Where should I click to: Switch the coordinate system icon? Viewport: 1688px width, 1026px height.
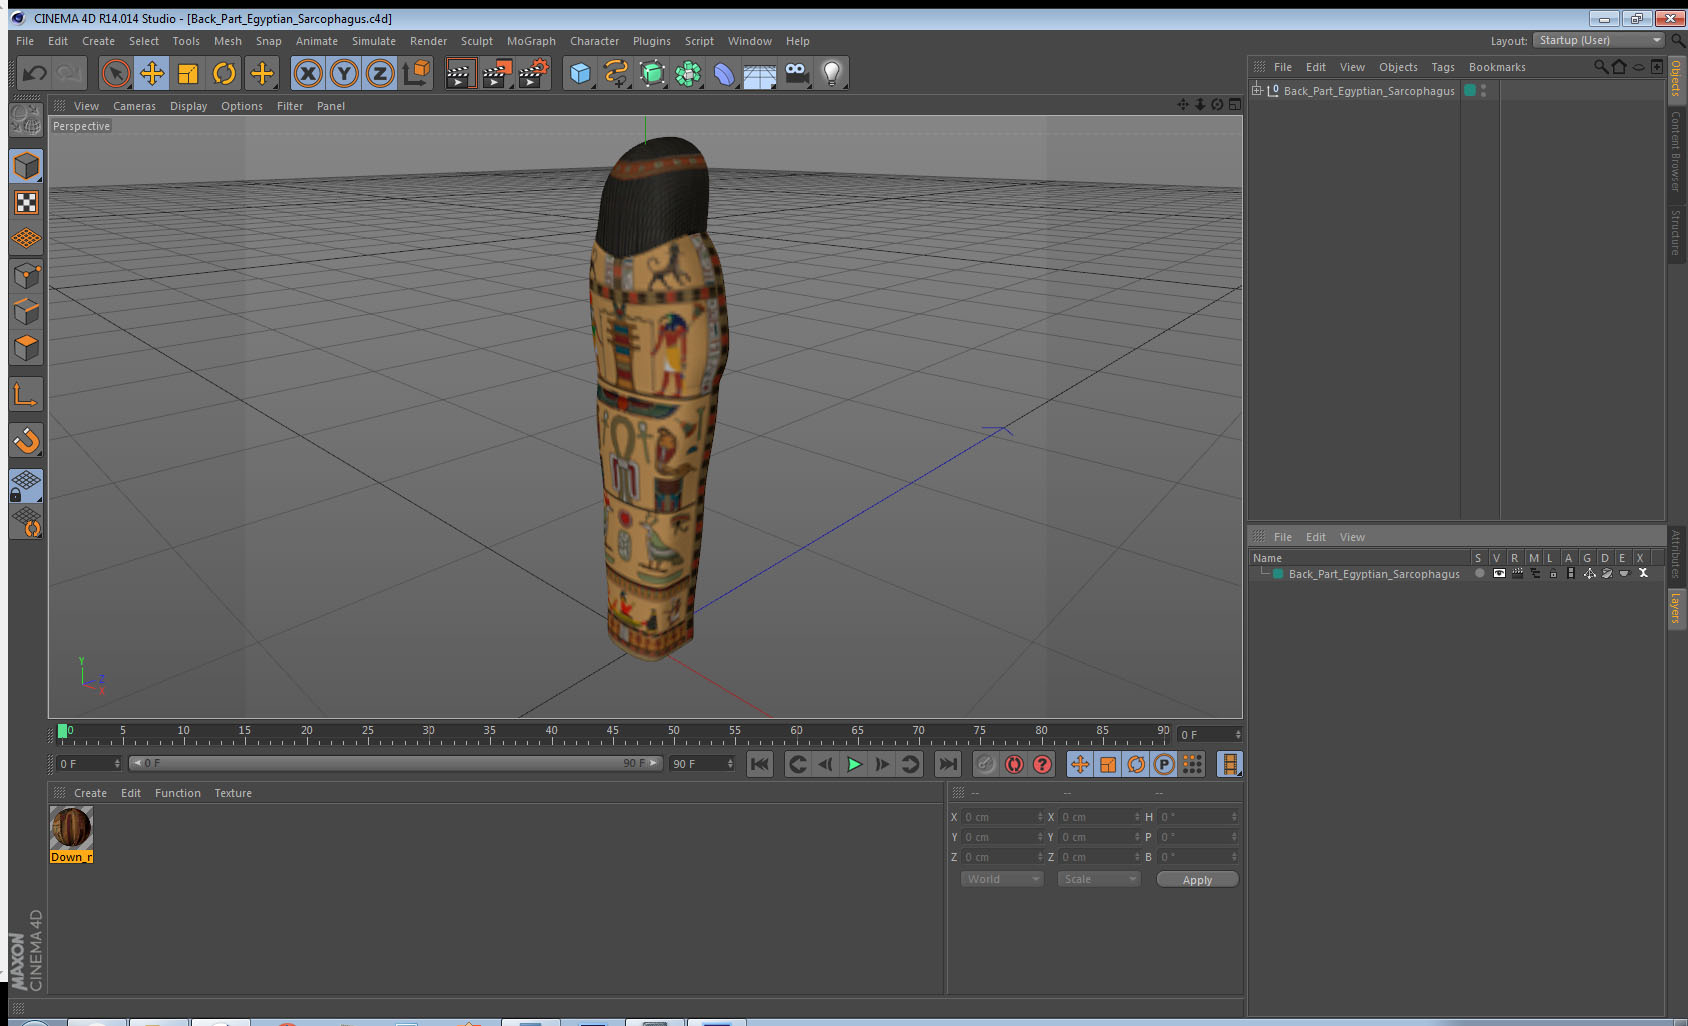tap(416, 73)
